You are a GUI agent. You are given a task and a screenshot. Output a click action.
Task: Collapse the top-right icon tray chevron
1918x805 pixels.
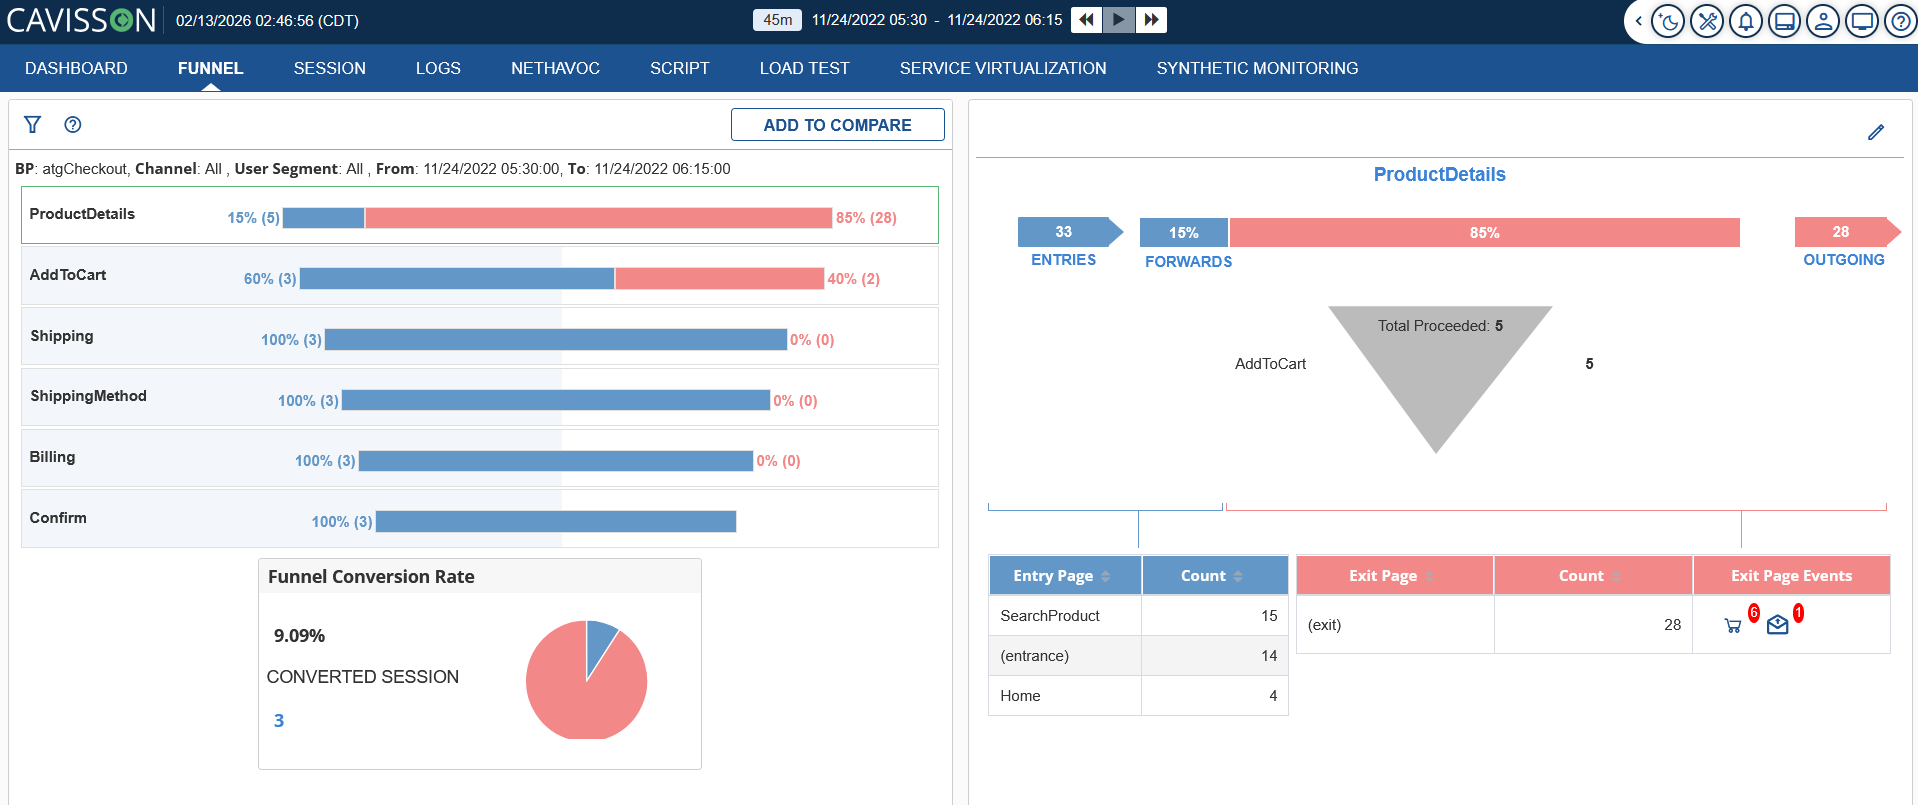pos(1638,21)
